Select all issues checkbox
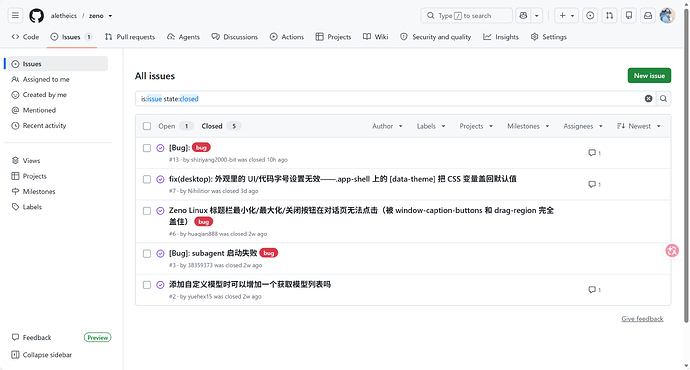The image size is (690, 370). click(147, 126)
